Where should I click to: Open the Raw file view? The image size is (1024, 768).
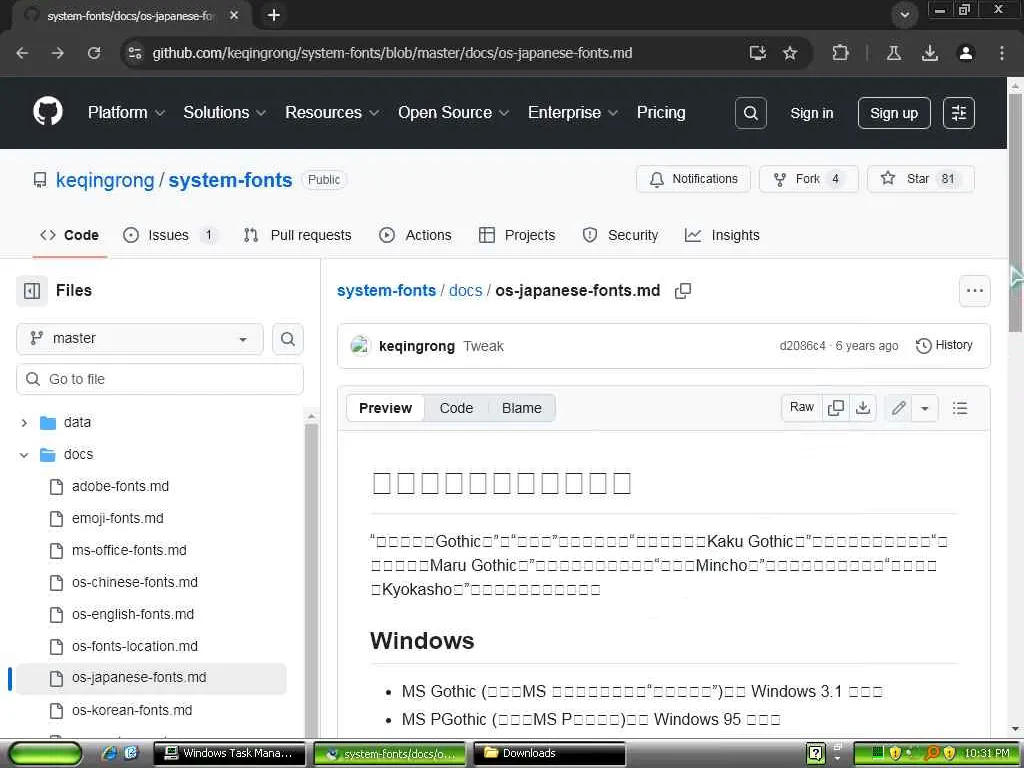pos(801,408)
